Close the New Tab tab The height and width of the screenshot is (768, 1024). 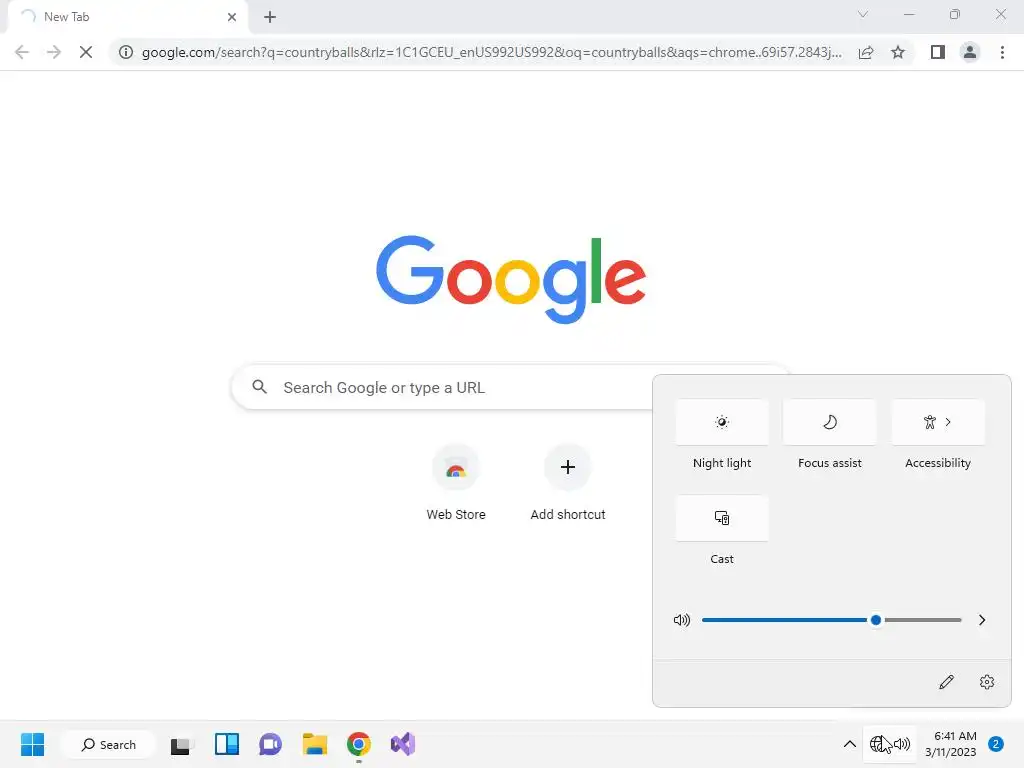tap(232, 17)
